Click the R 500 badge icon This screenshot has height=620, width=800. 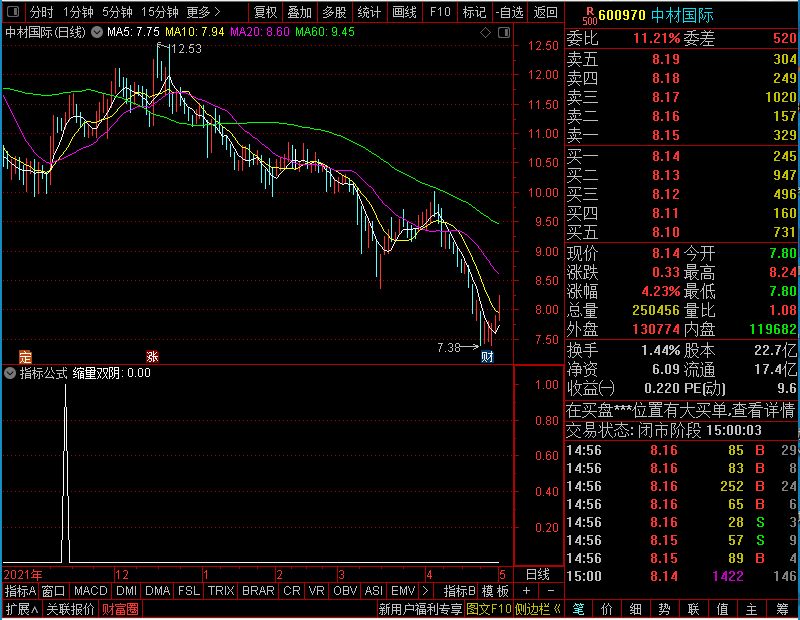tap(590, 16)
